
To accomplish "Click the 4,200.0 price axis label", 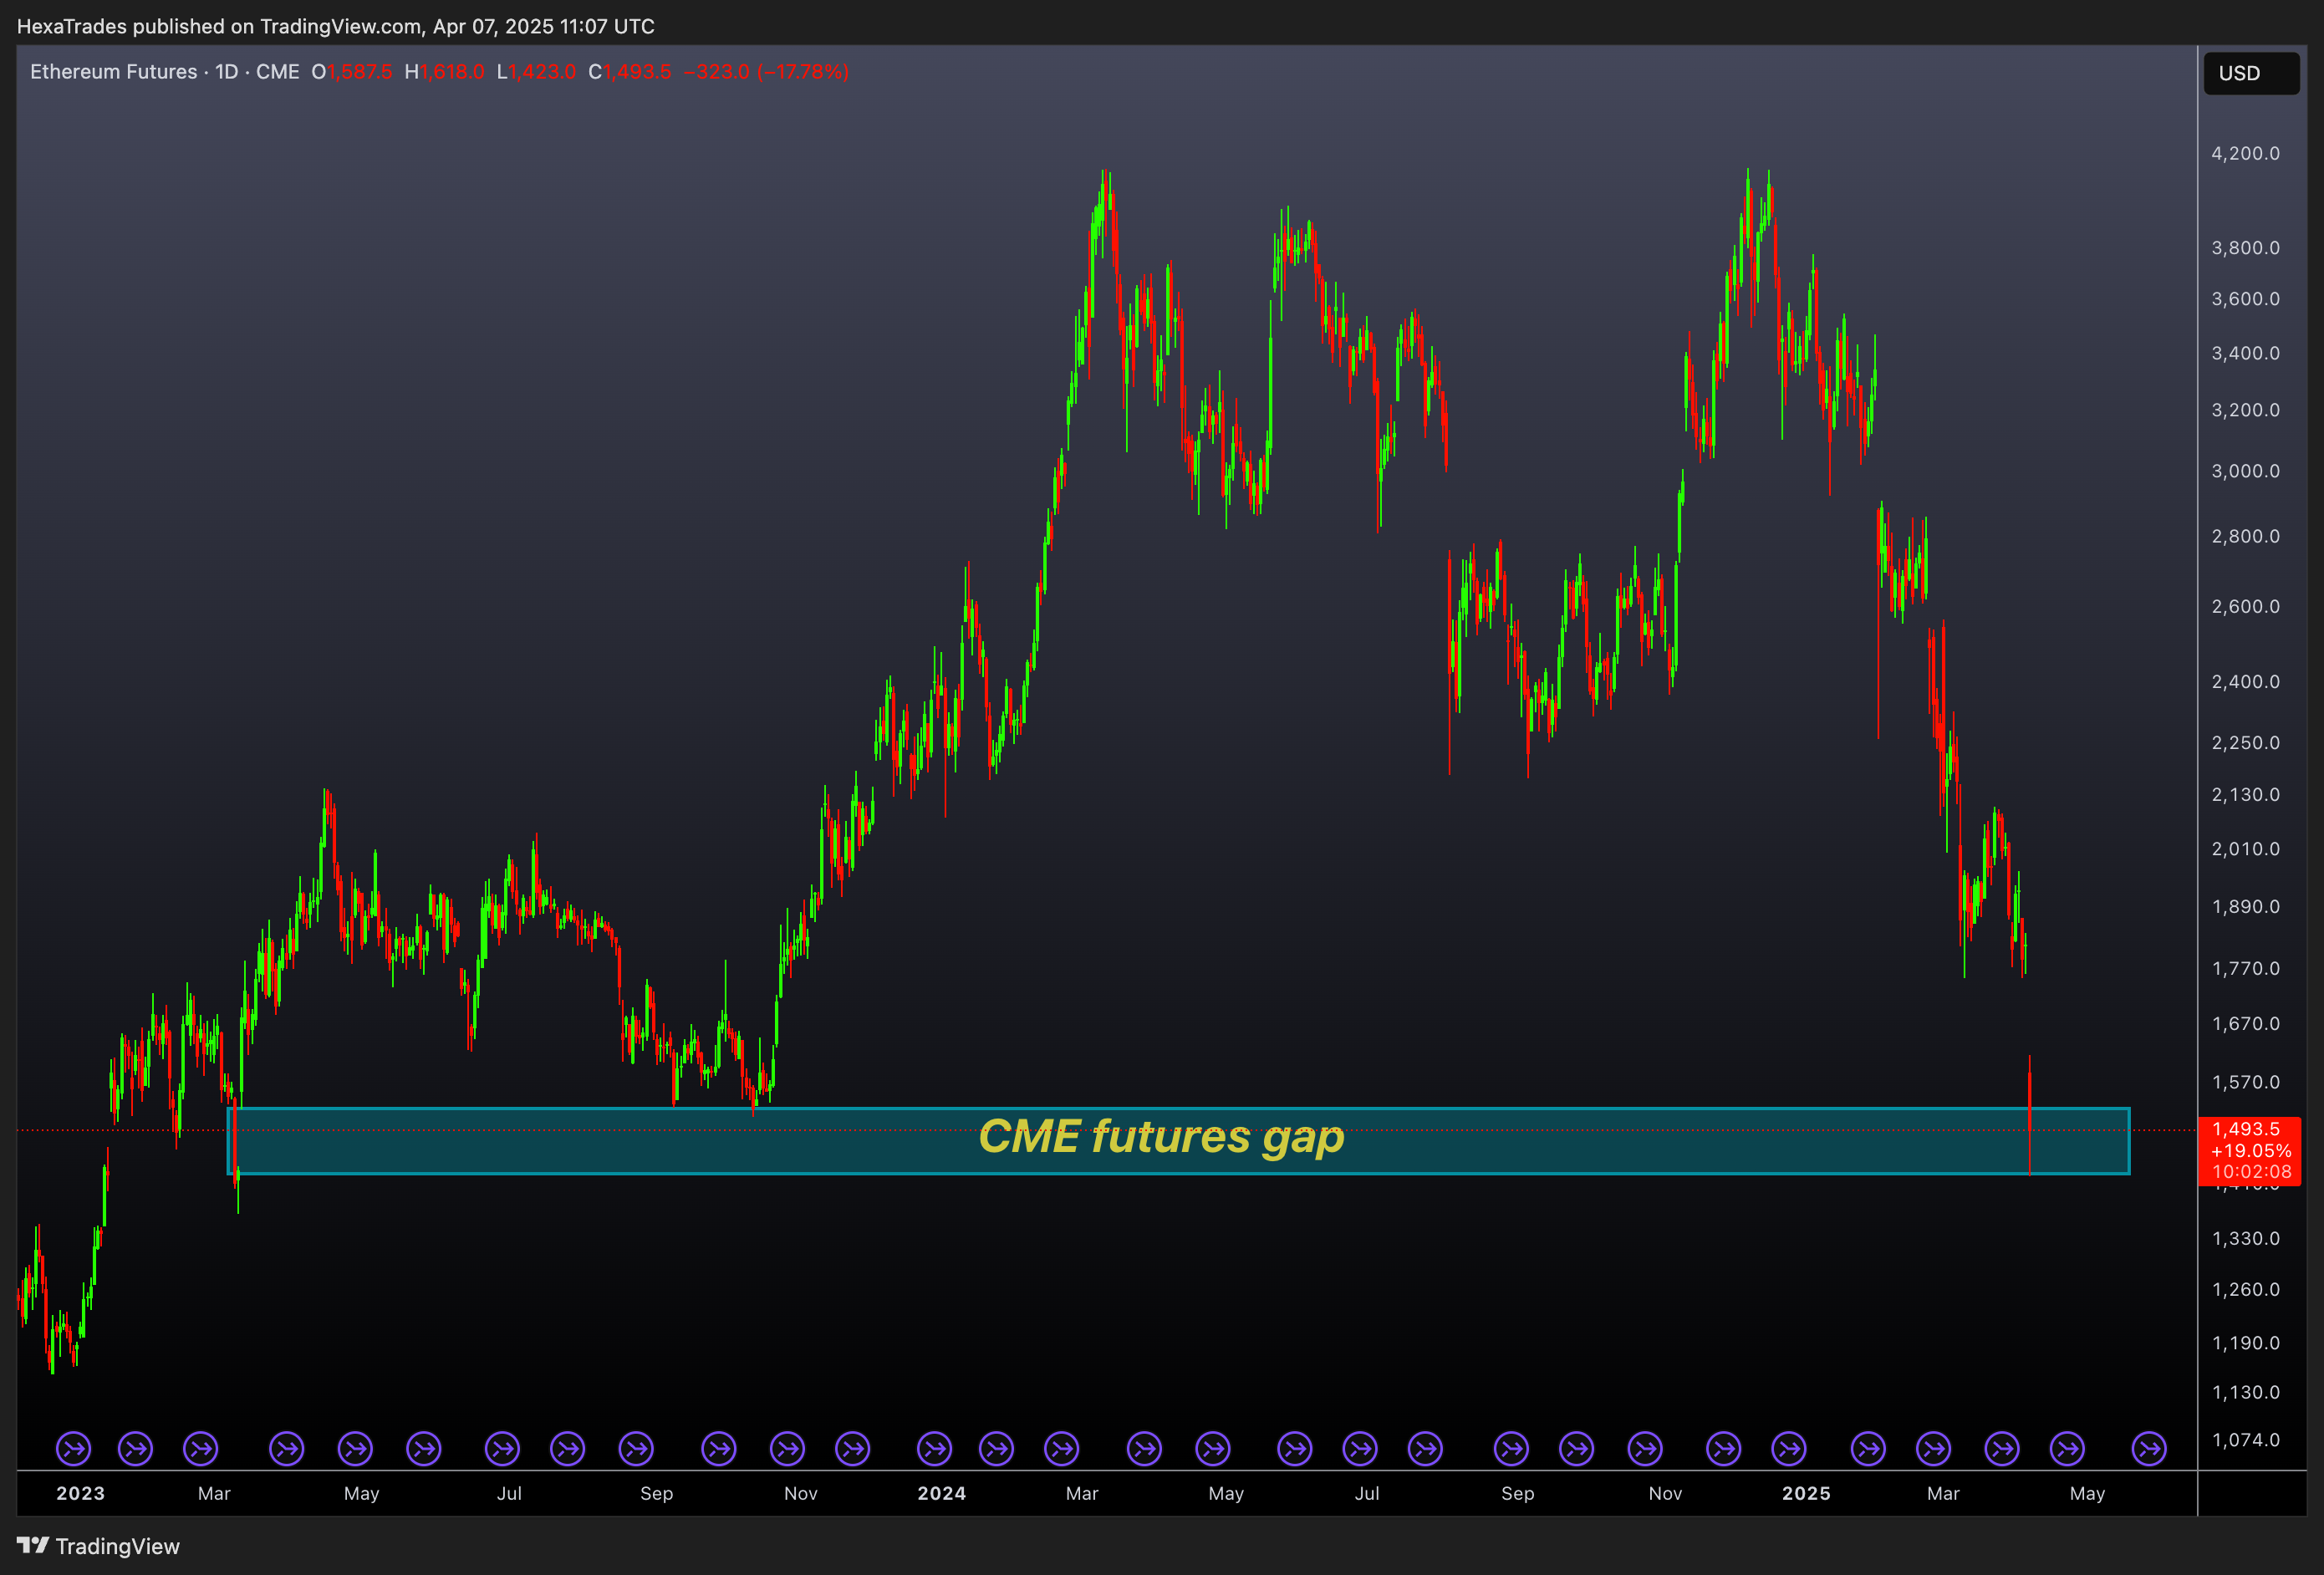I will pyautogui.click(x=2245, y=153).
